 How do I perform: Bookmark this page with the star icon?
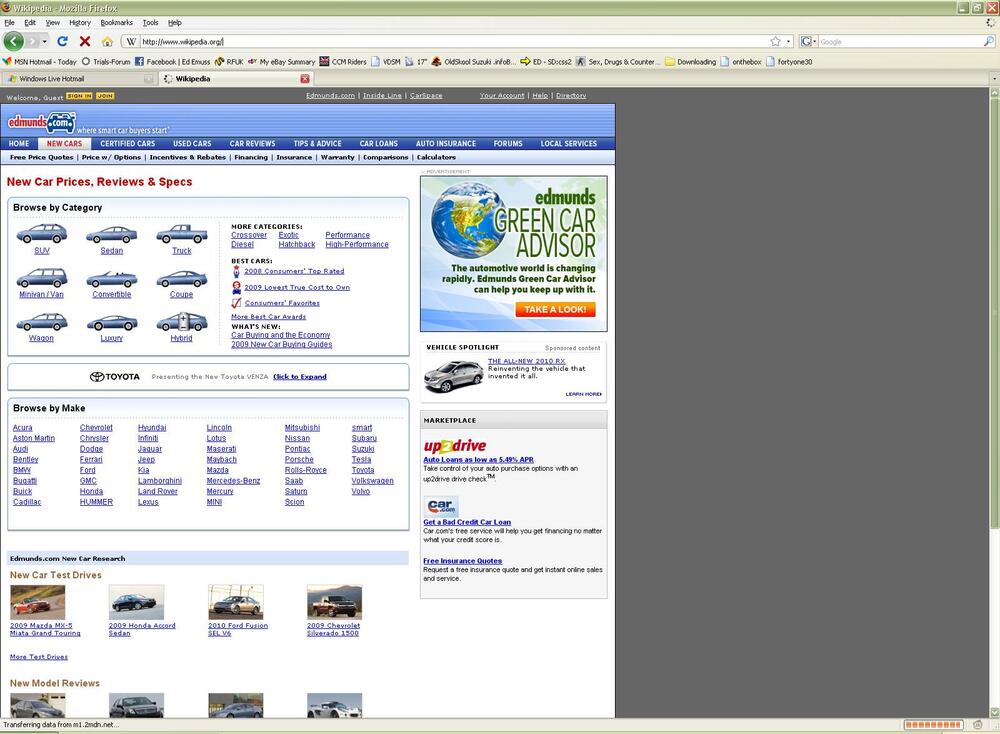coord(776,41)
